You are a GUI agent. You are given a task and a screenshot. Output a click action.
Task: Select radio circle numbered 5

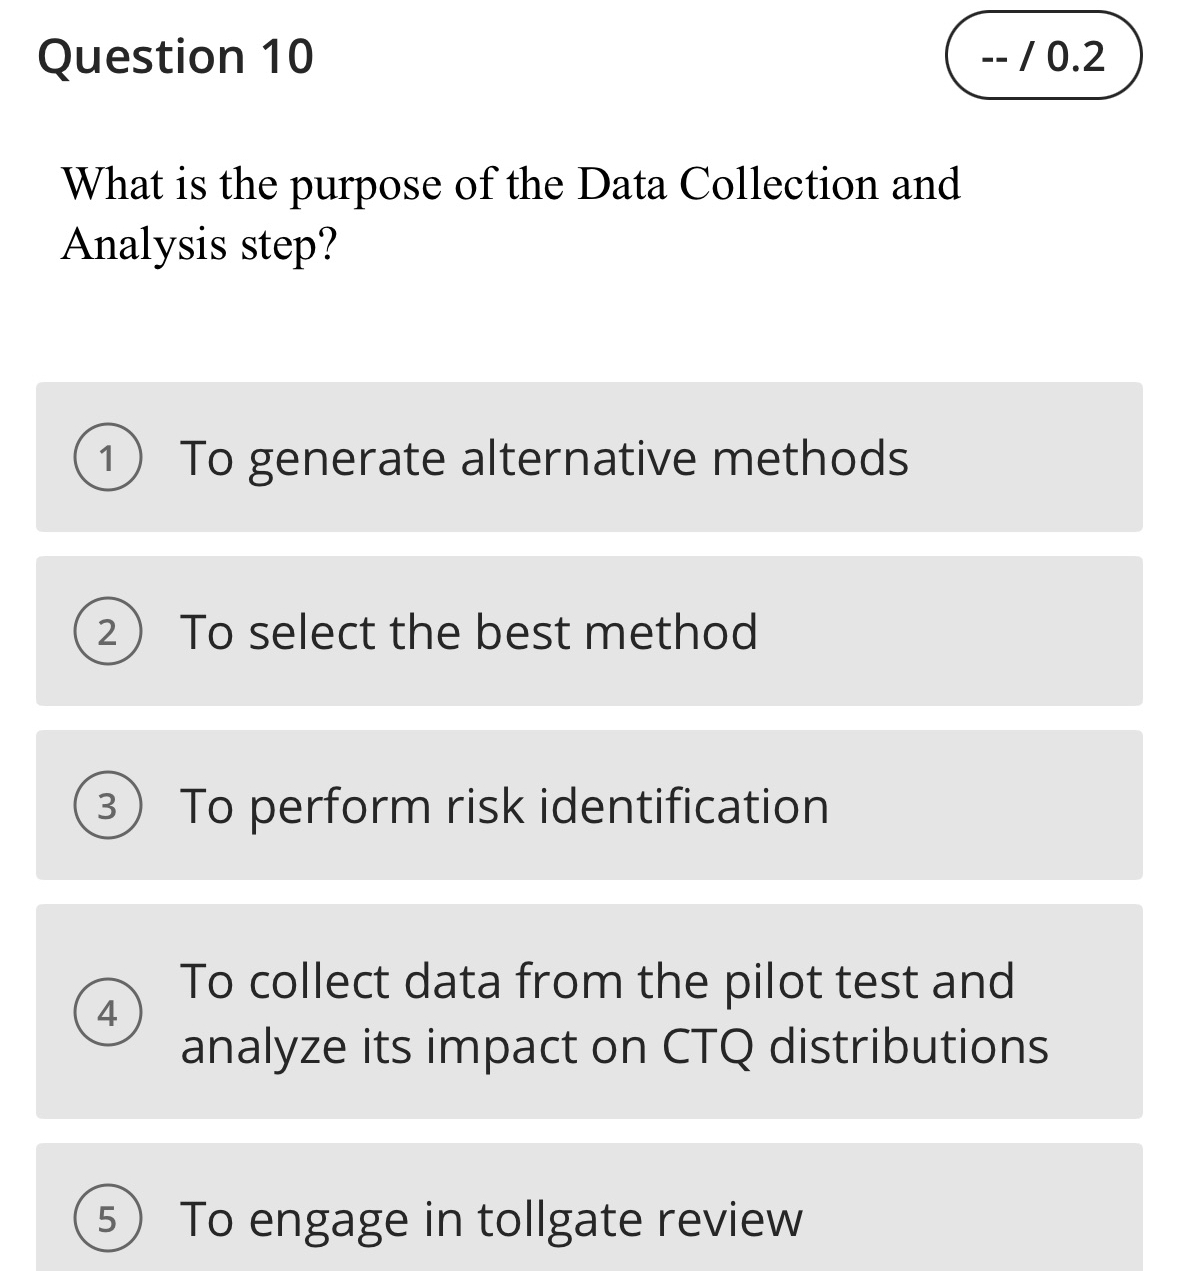[x=107, y=1220]
